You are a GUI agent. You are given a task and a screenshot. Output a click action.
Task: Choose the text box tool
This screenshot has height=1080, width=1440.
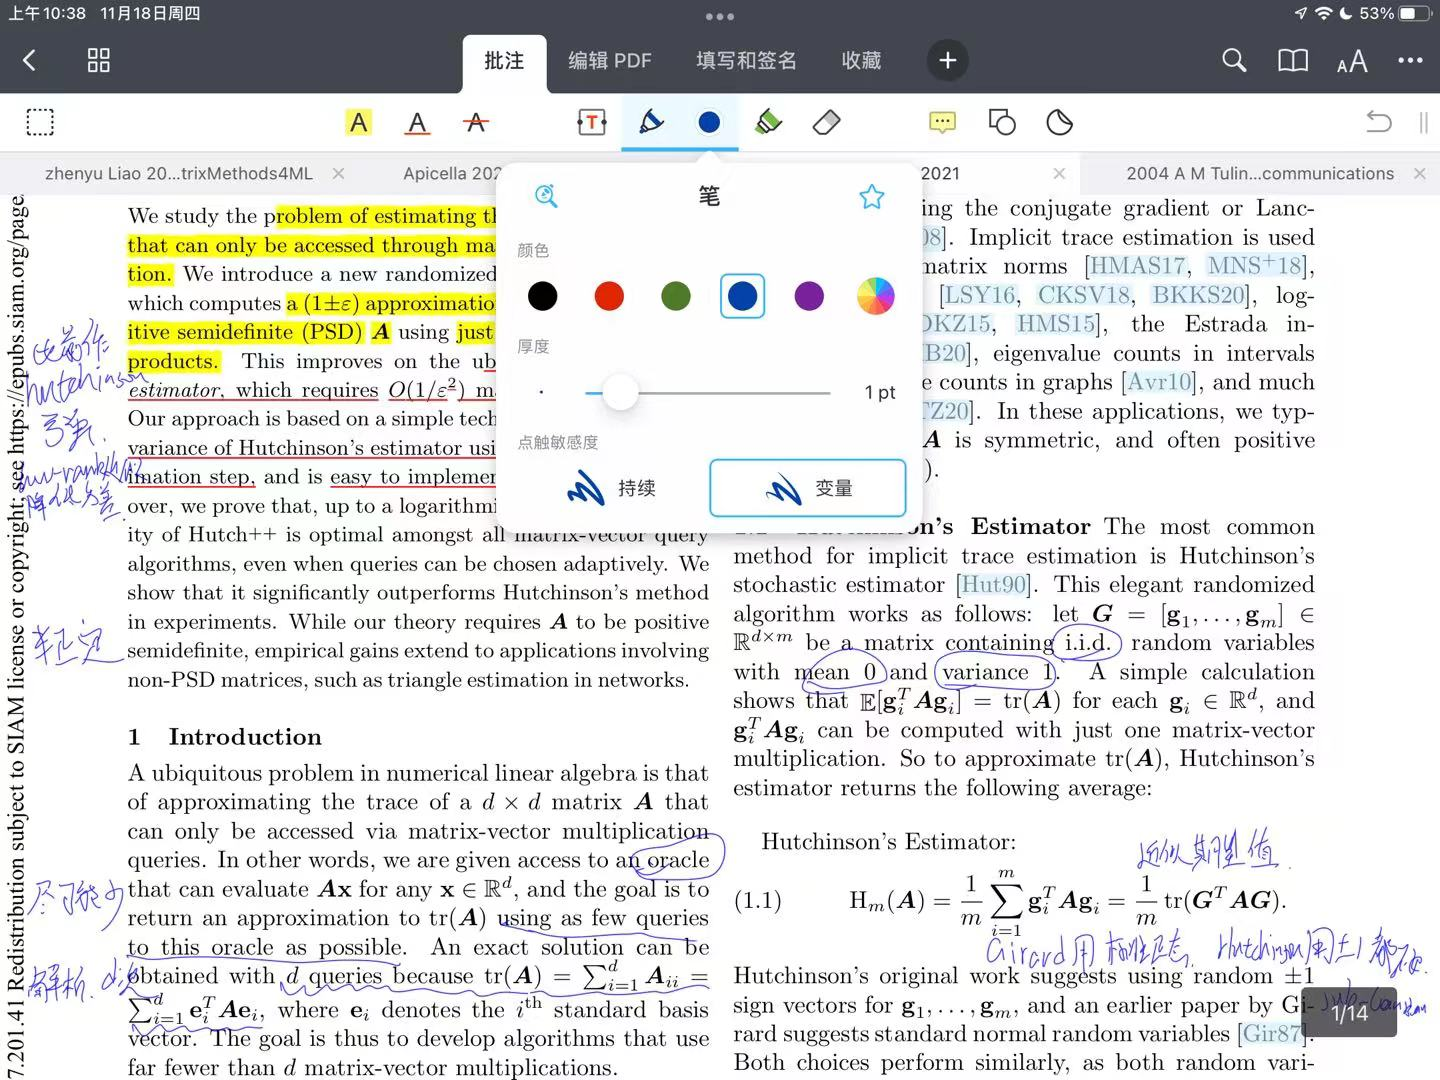pyautogui.click(x=591, y=122)
